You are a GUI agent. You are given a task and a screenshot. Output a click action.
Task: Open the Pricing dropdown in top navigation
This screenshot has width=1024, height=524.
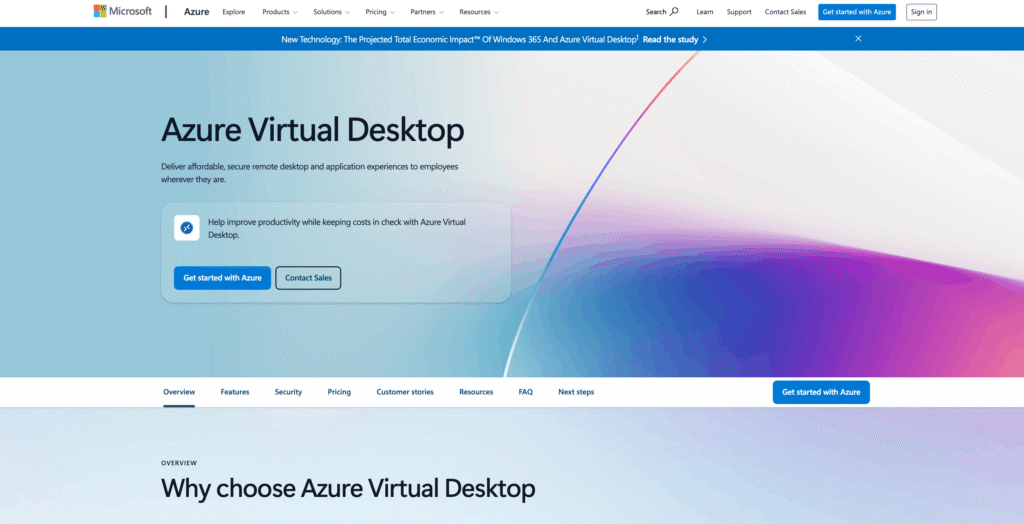380,12
